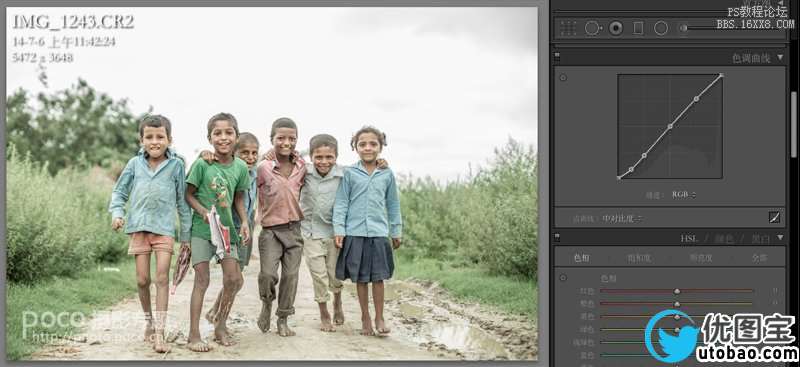The height and width of the screenshot is (367, 800).
Task: Activate the Adjustment Brush tool
Action: [685, 28]
